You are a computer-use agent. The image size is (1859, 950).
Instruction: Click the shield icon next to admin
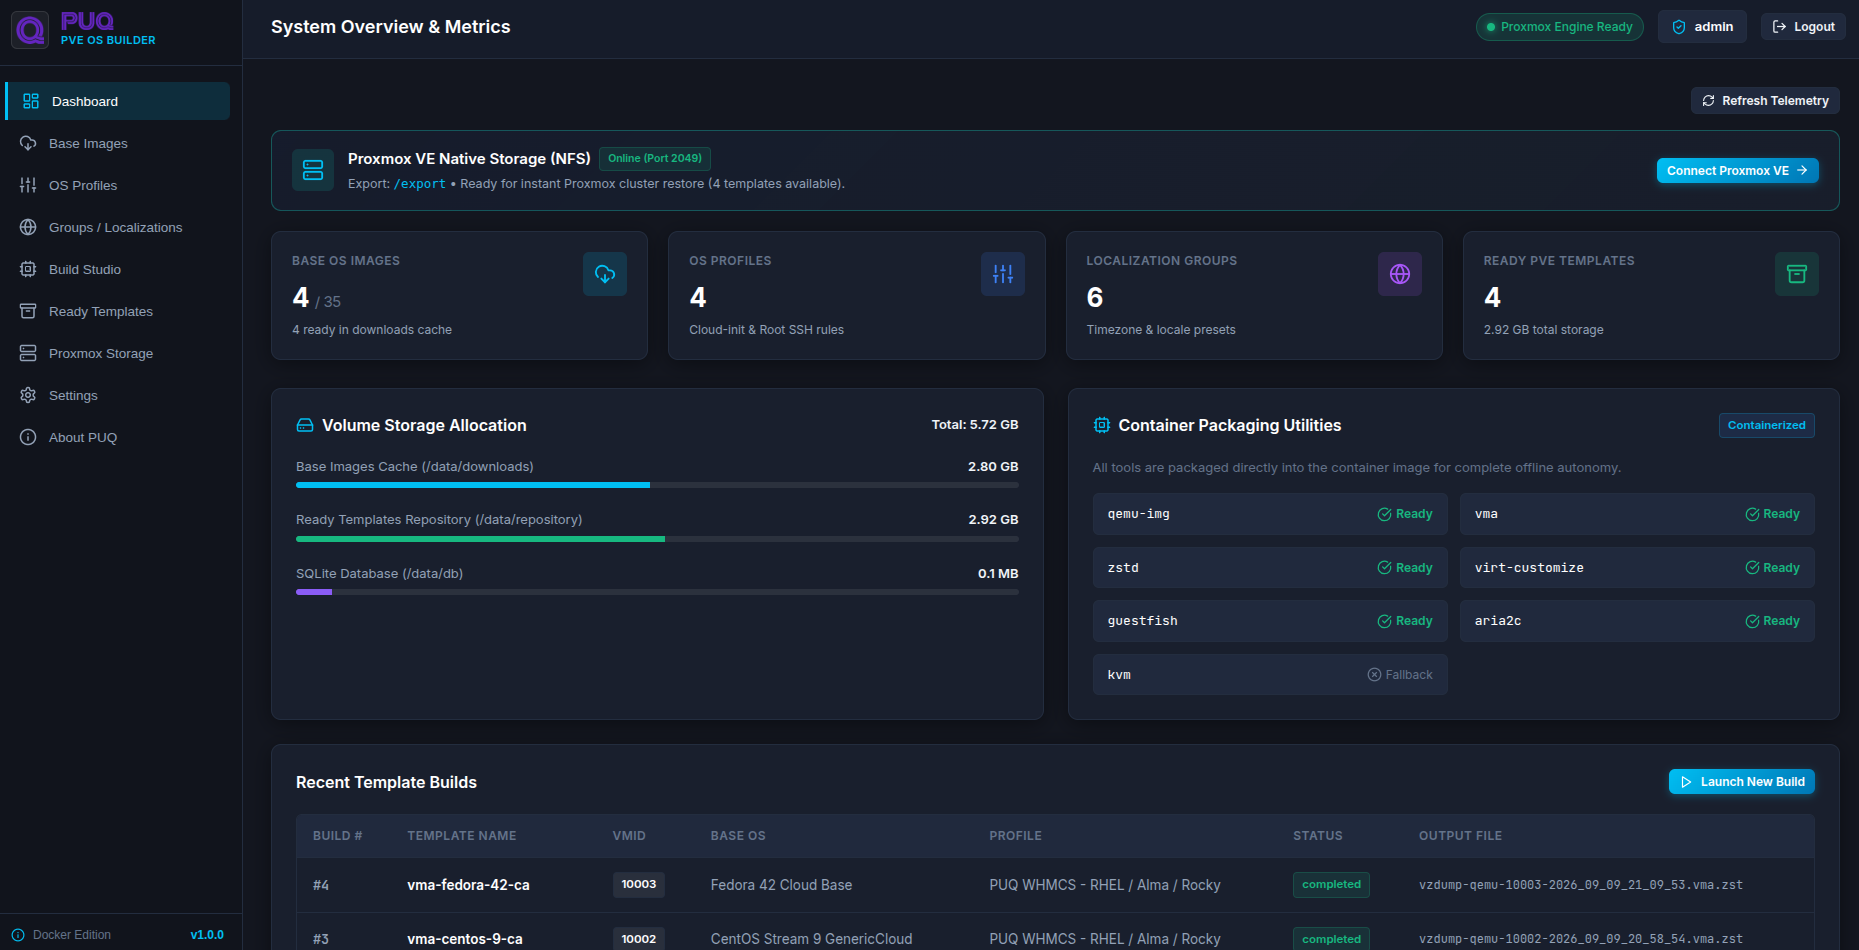tap(1679, 27)
